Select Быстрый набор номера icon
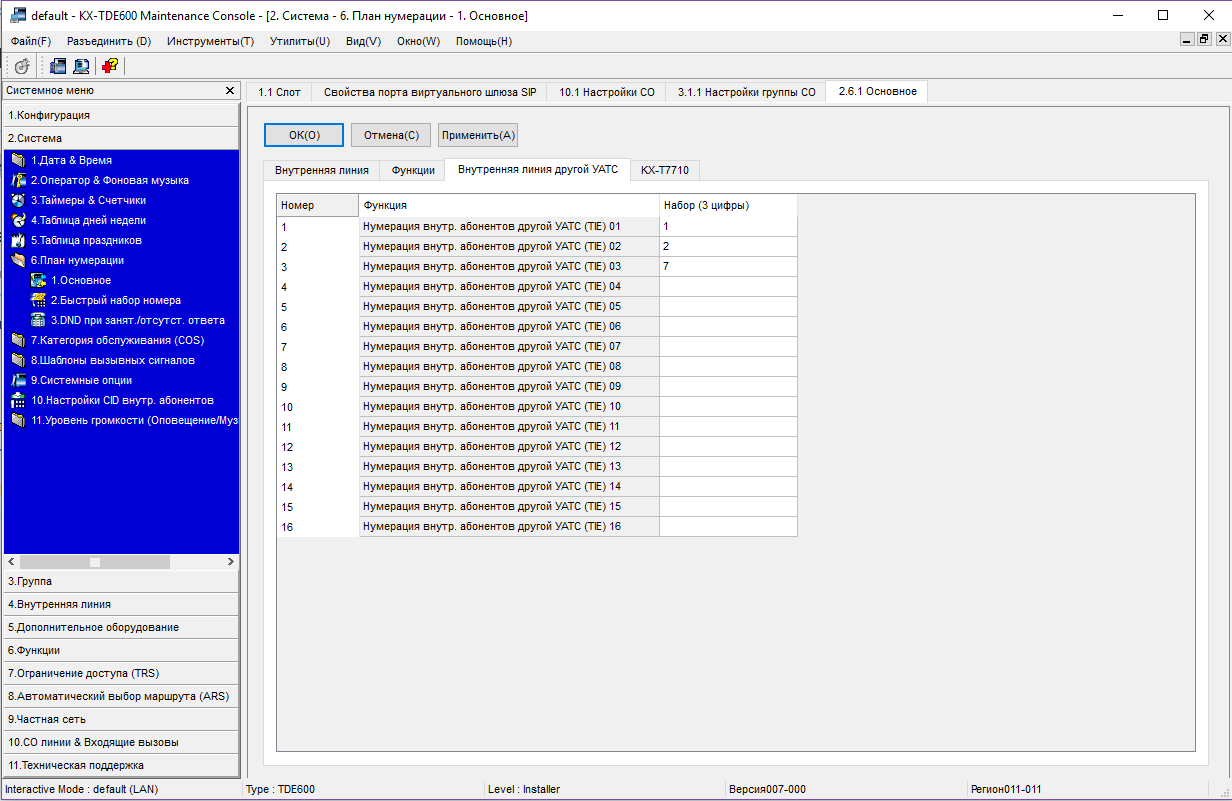 [x=38, y=300]
